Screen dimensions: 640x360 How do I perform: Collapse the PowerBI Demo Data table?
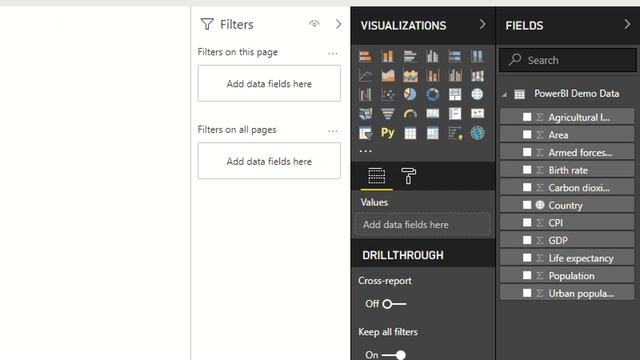click(504, 94)
